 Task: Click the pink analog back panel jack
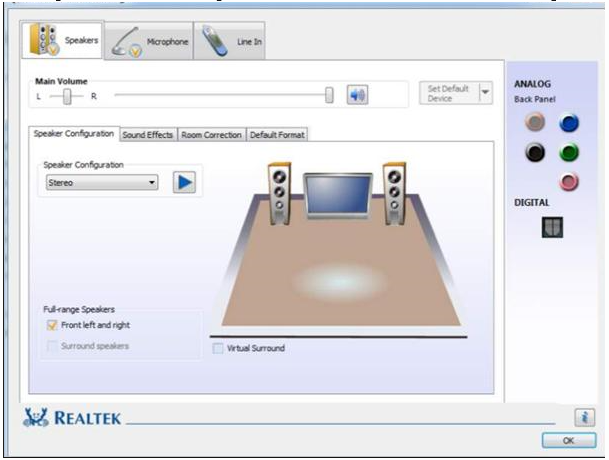[569, 181]
